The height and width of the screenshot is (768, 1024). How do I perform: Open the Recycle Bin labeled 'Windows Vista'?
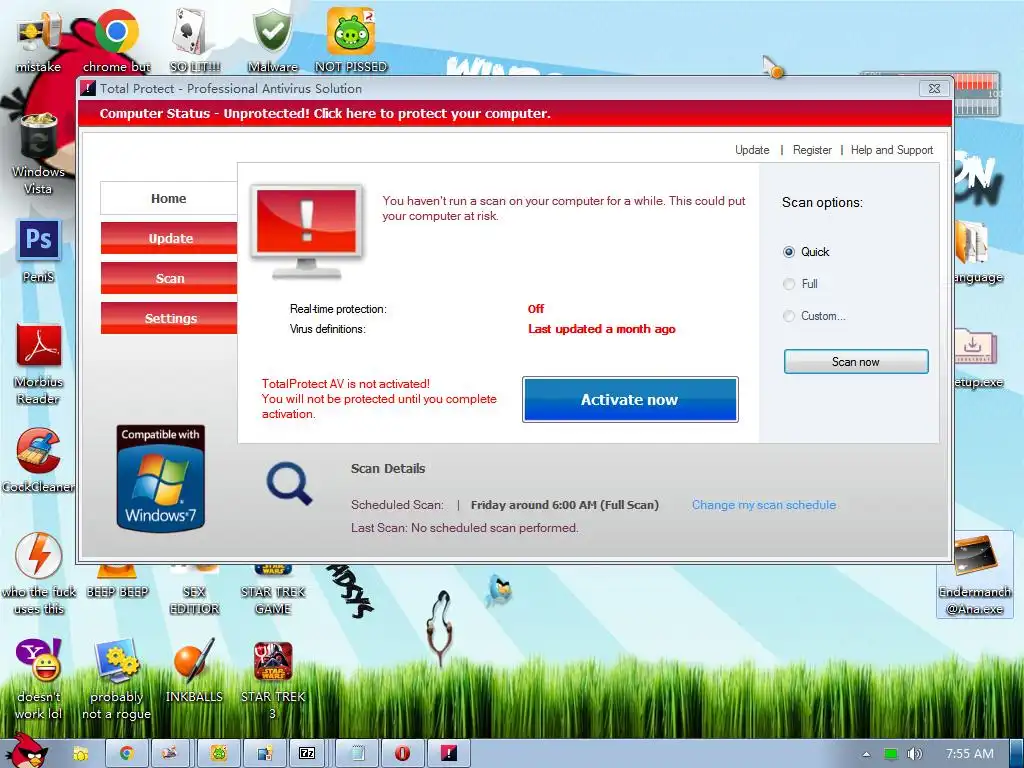[38, 153]
